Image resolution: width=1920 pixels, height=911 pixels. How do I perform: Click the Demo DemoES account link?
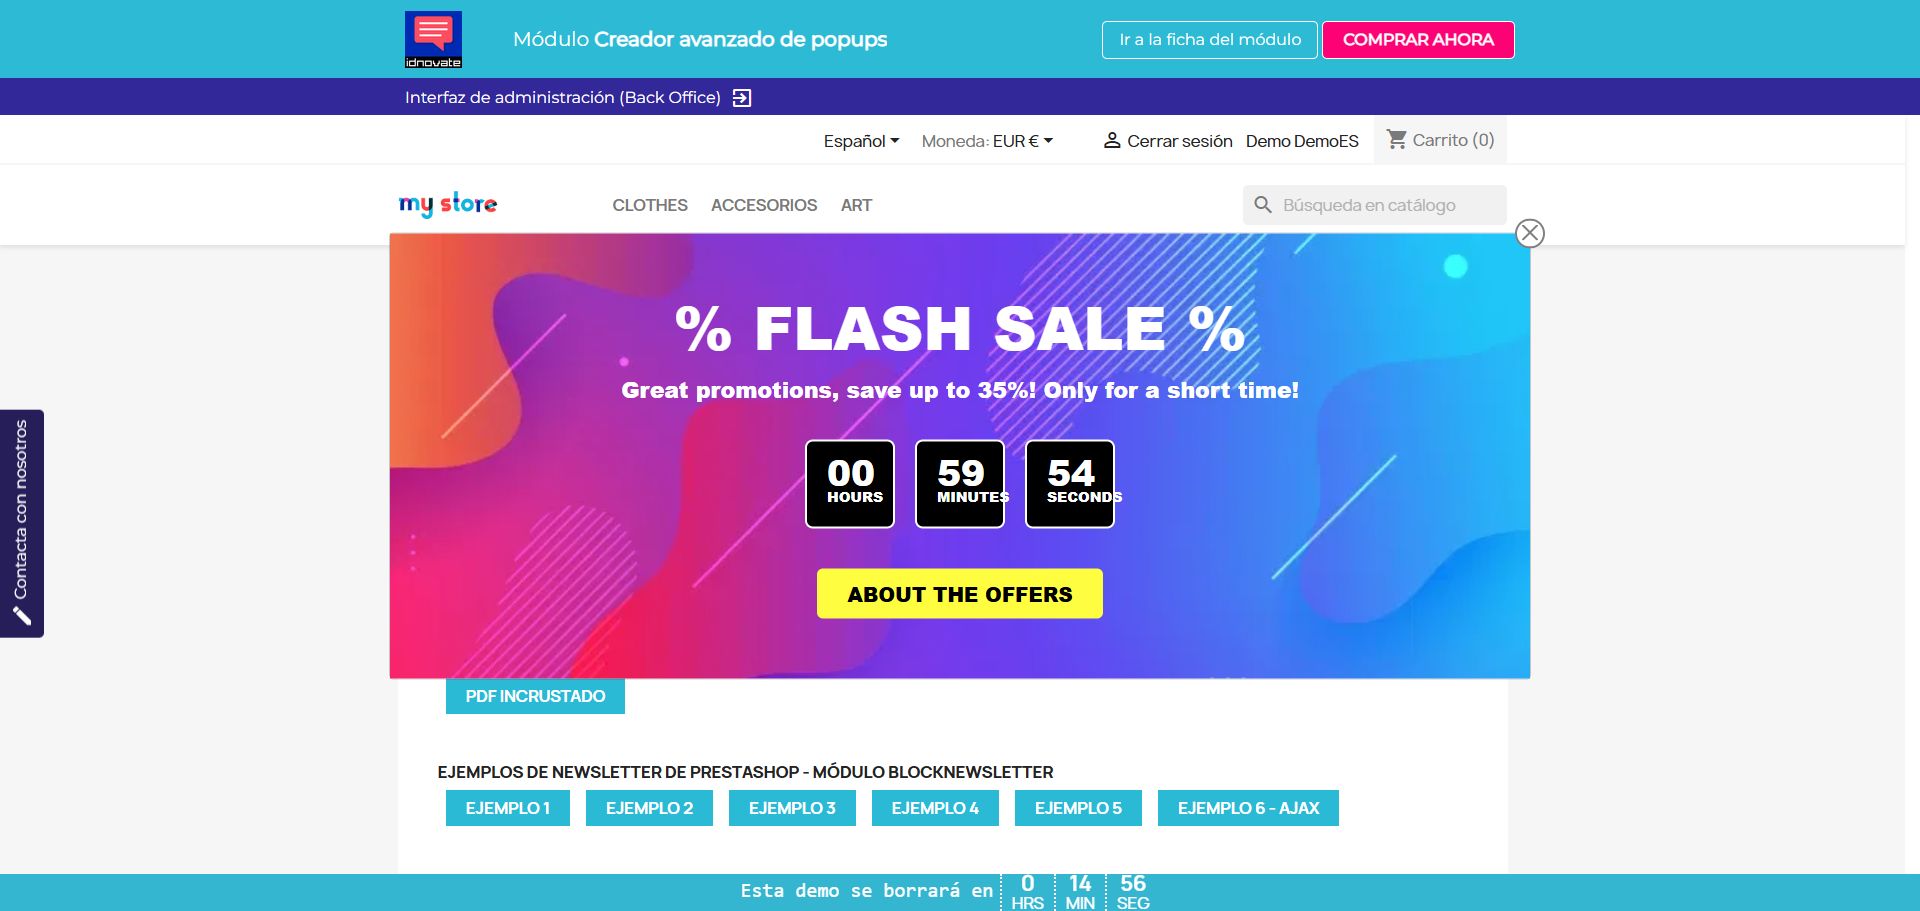(x=1302, y=141)
